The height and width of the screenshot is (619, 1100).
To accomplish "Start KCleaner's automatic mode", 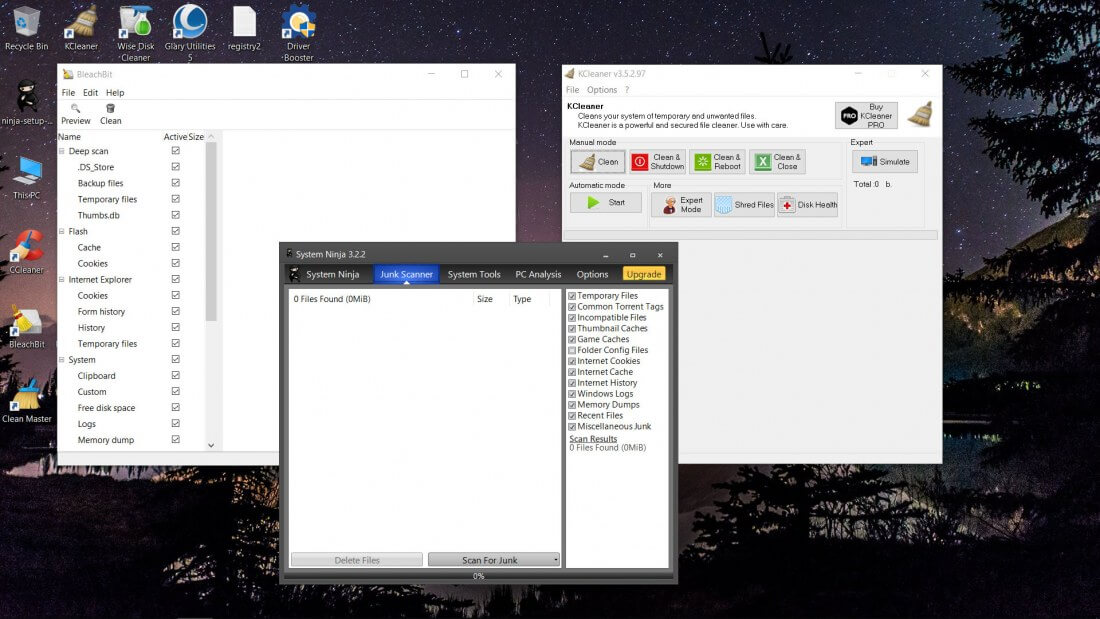I will coord(606,202).
